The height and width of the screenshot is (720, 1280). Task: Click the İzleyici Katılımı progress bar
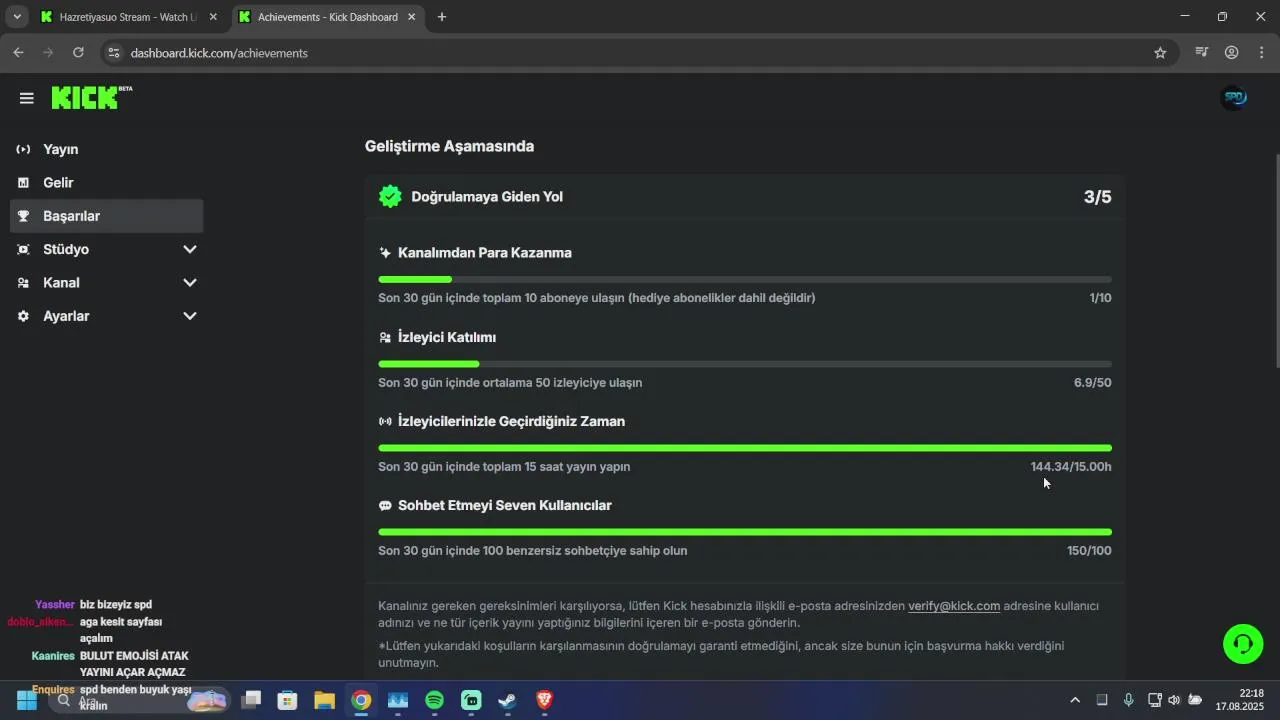pyautogui.click(x=745, y=364)
